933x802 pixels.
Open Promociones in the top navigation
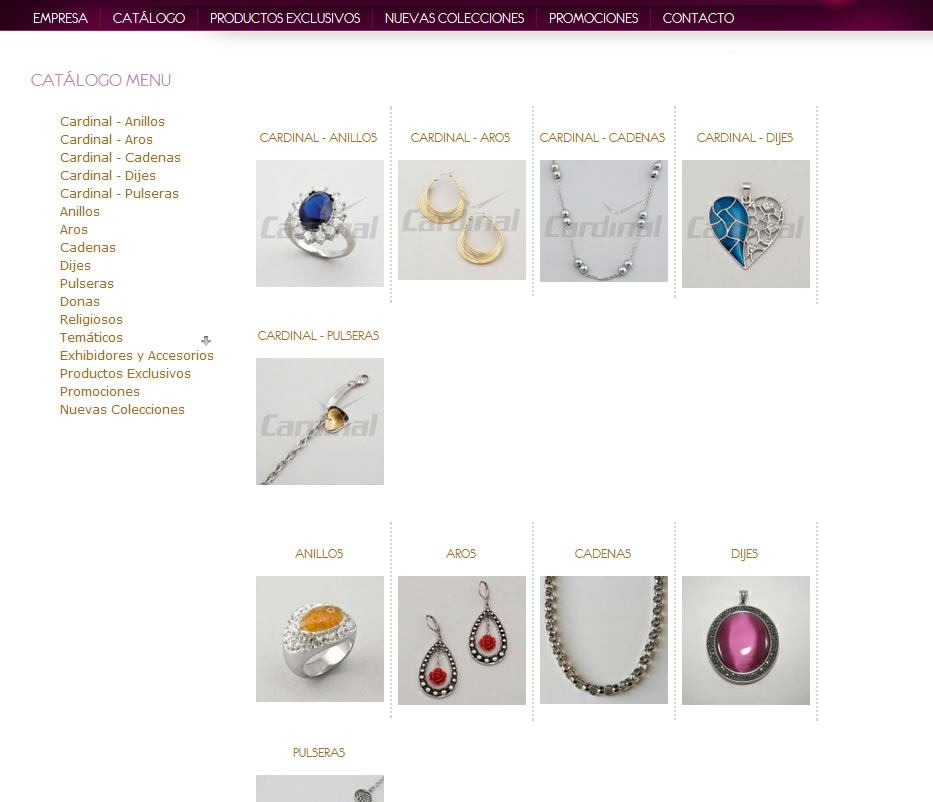(593, 18)
